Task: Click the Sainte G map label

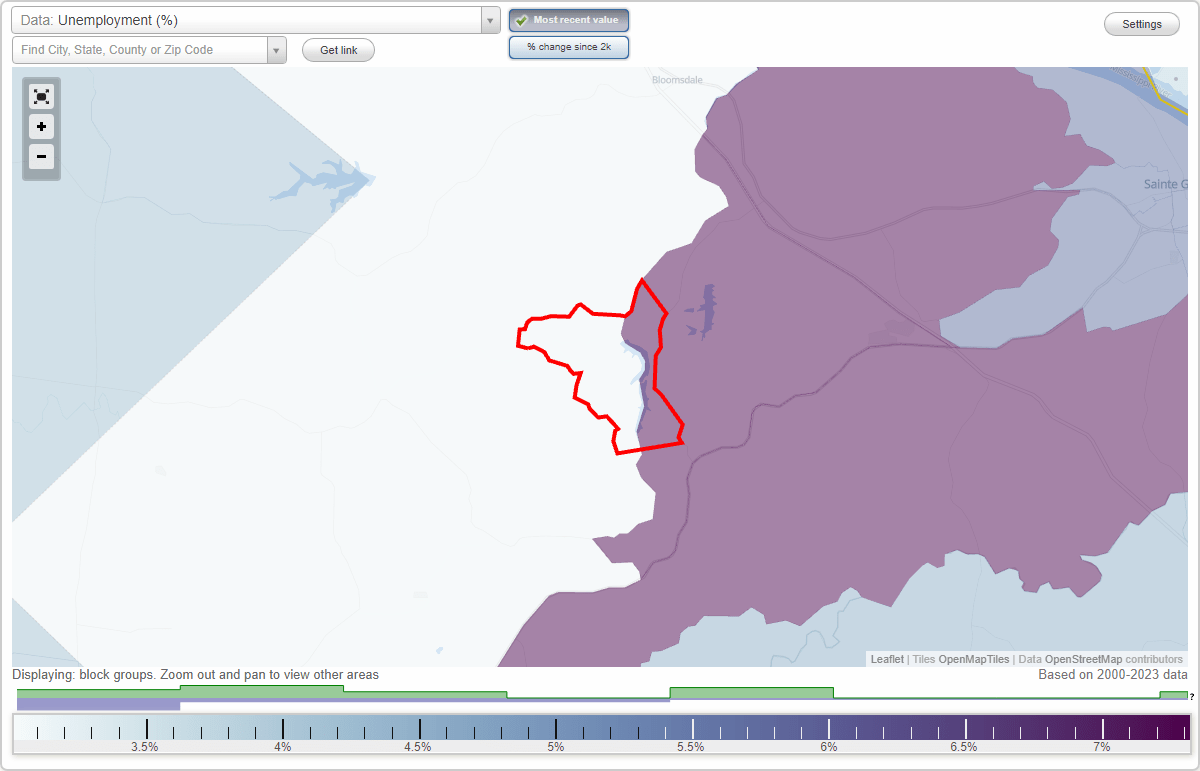Action: 1166,184
